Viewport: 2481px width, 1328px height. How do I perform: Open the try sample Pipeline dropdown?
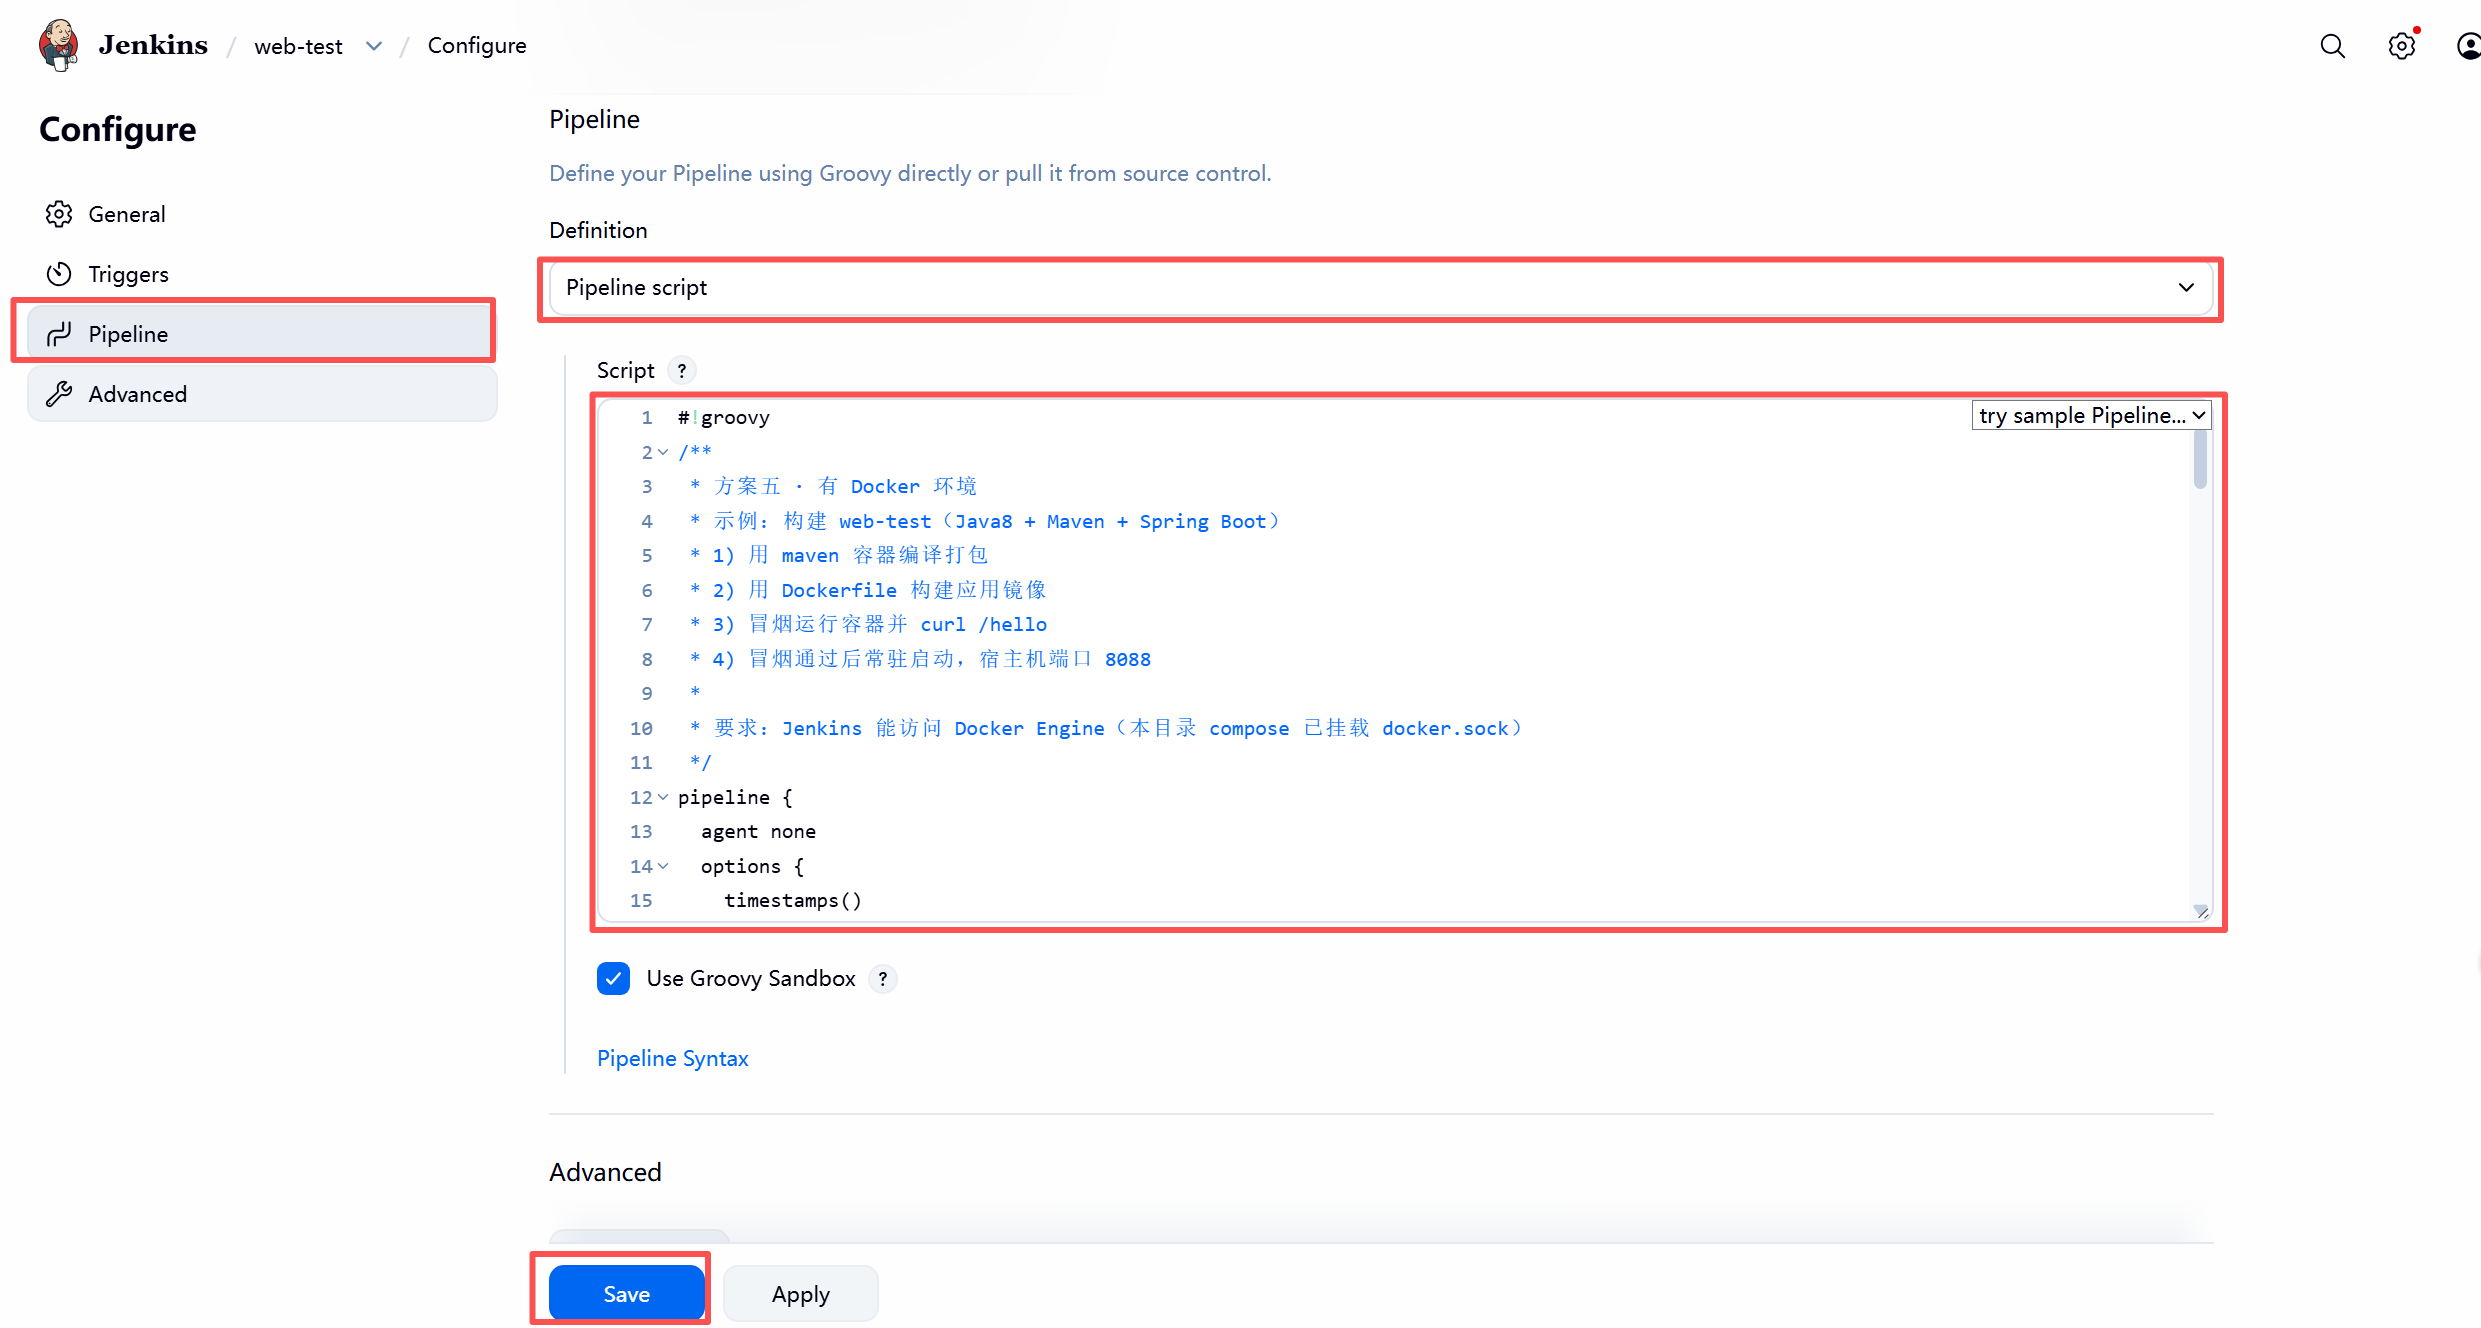(2091, 415)
